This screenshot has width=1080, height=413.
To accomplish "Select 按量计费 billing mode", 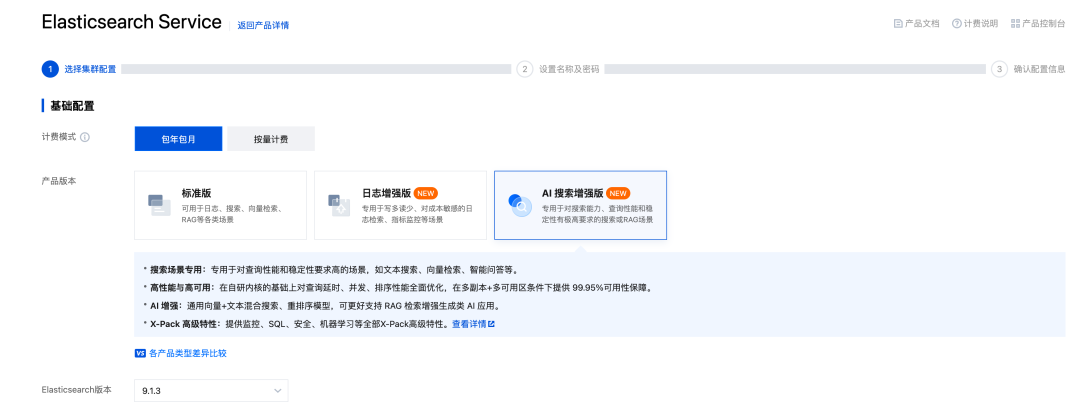I will (x=271, y=138).
